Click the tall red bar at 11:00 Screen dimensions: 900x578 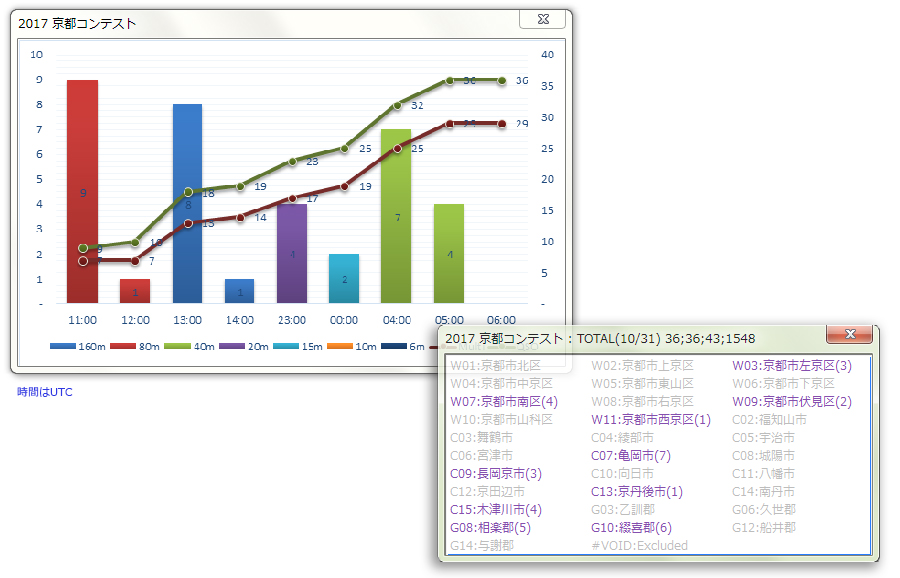pyautogui.click(x=82, y=191)
